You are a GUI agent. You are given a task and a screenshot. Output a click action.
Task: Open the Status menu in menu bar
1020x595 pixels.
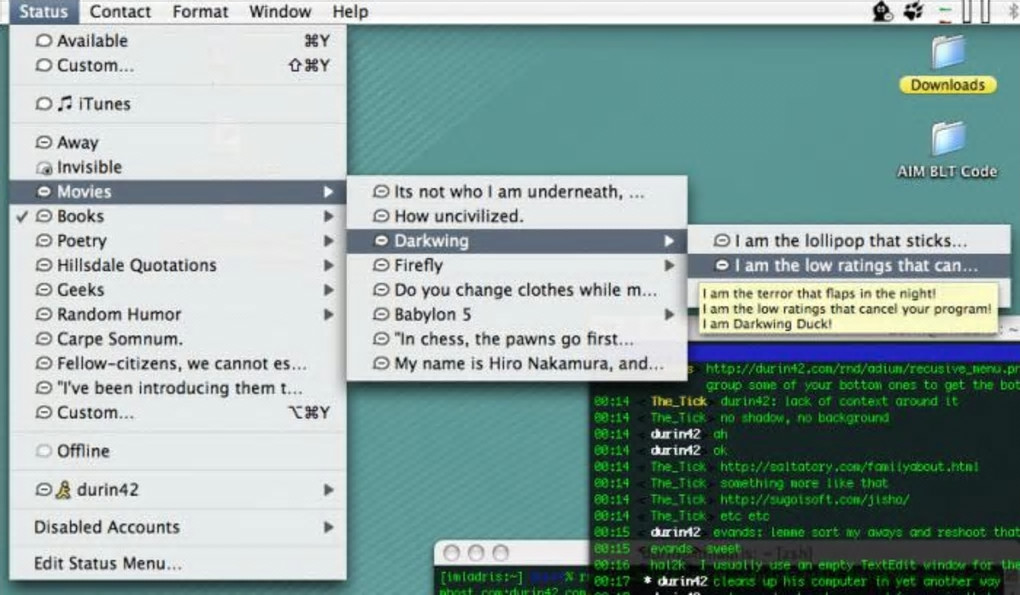click(44, 12)
